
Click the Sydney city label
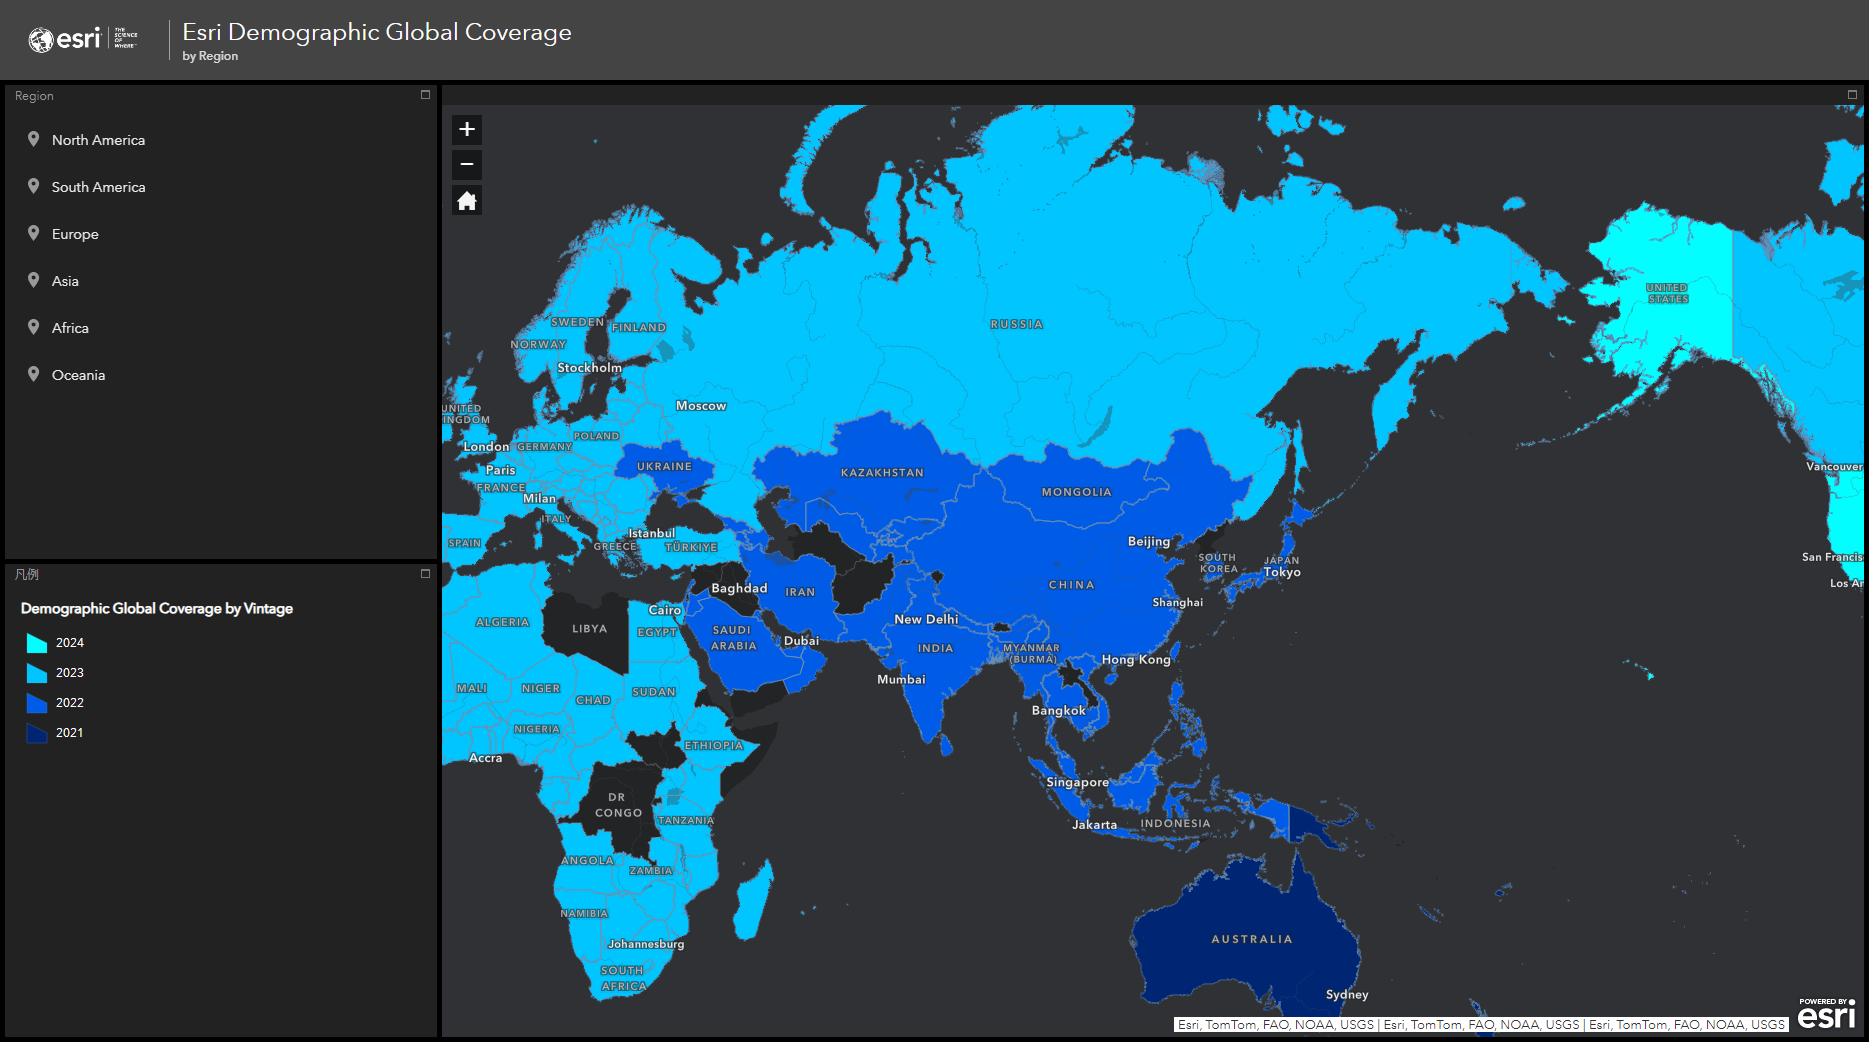click(1347, 995)
